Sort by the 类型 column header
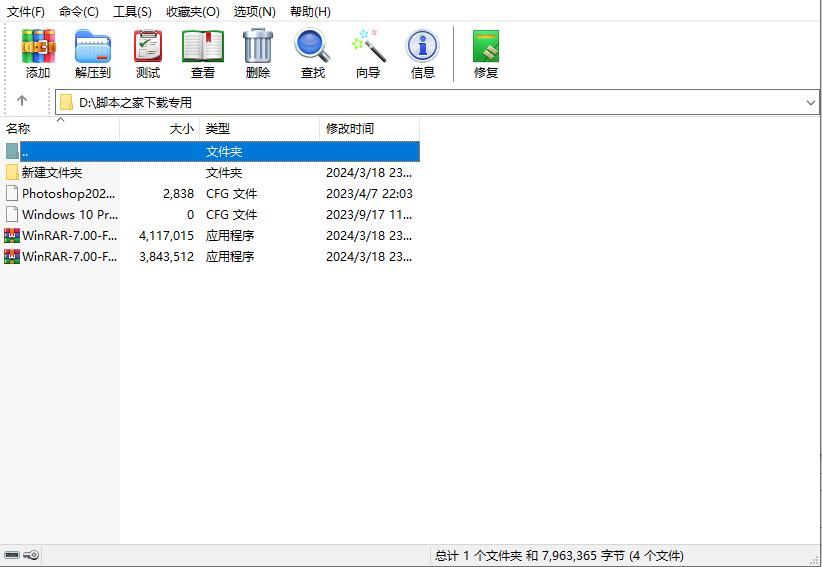Screen dimensions: 822x567 click(259, 128)
